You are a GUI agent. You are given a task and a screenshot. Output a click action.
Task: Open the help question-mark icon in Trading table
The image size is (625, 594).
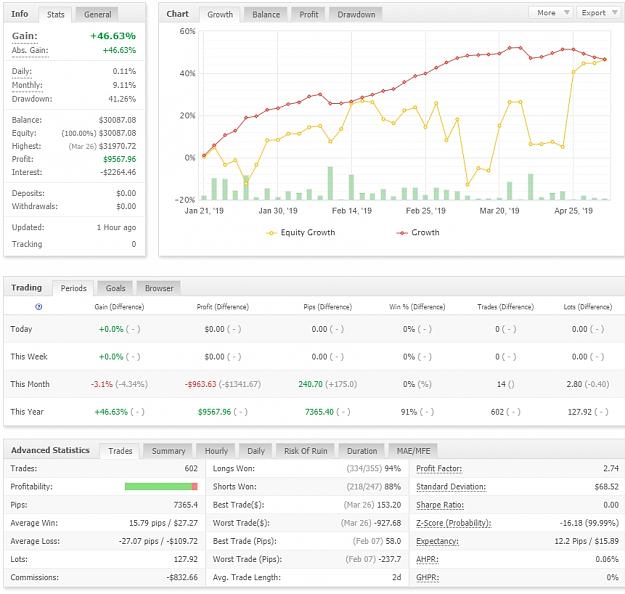[39, 307]
